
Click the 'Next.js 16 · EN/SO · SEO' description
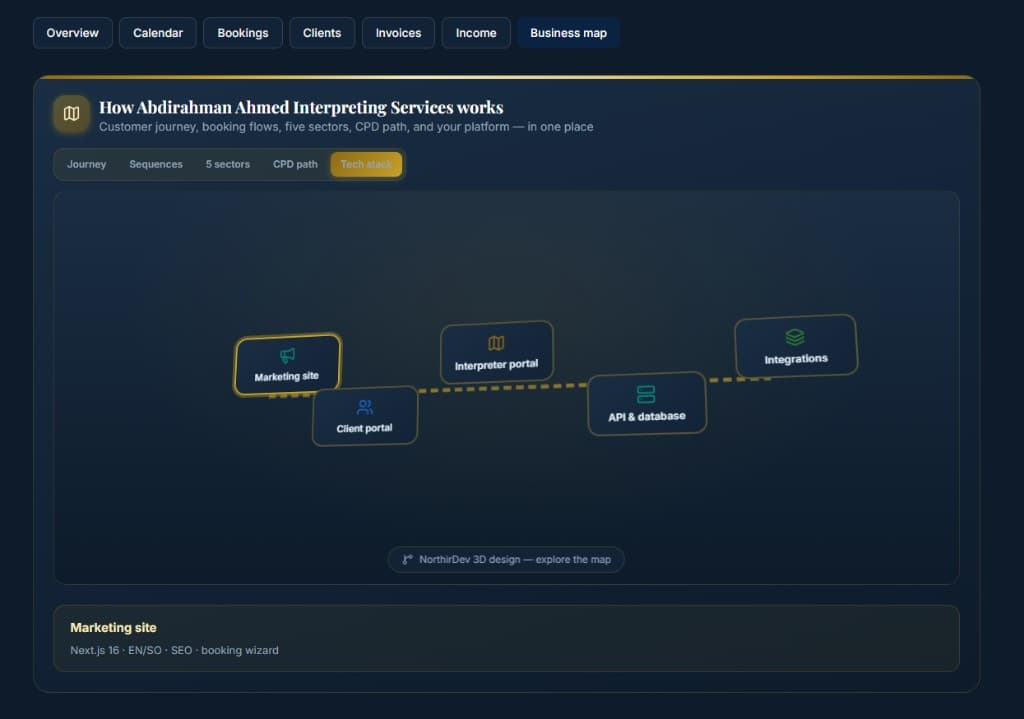[x=174, y=650]
